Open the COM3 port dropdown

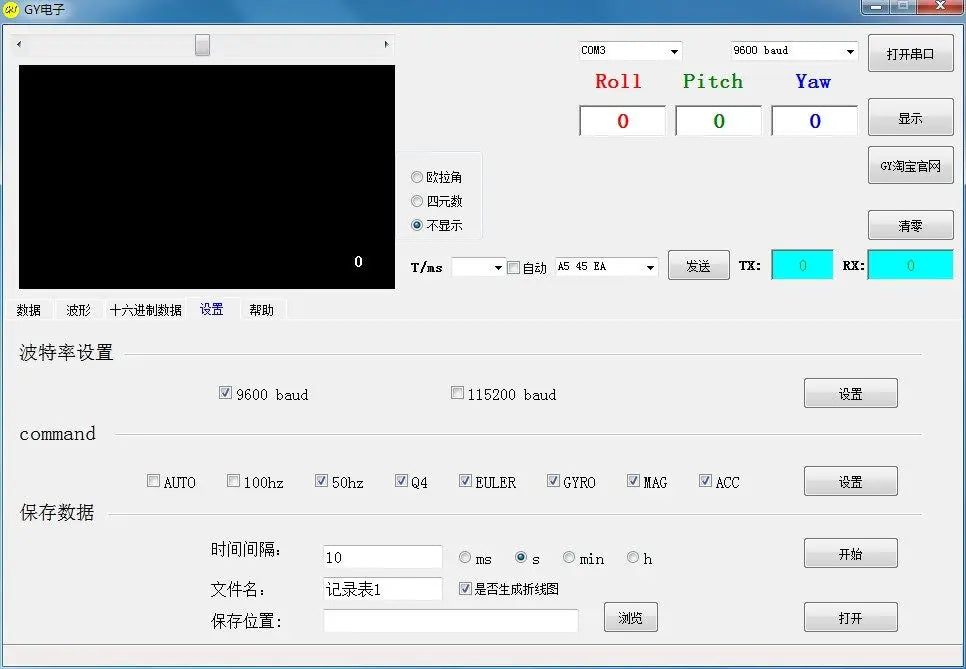point(630,51)
